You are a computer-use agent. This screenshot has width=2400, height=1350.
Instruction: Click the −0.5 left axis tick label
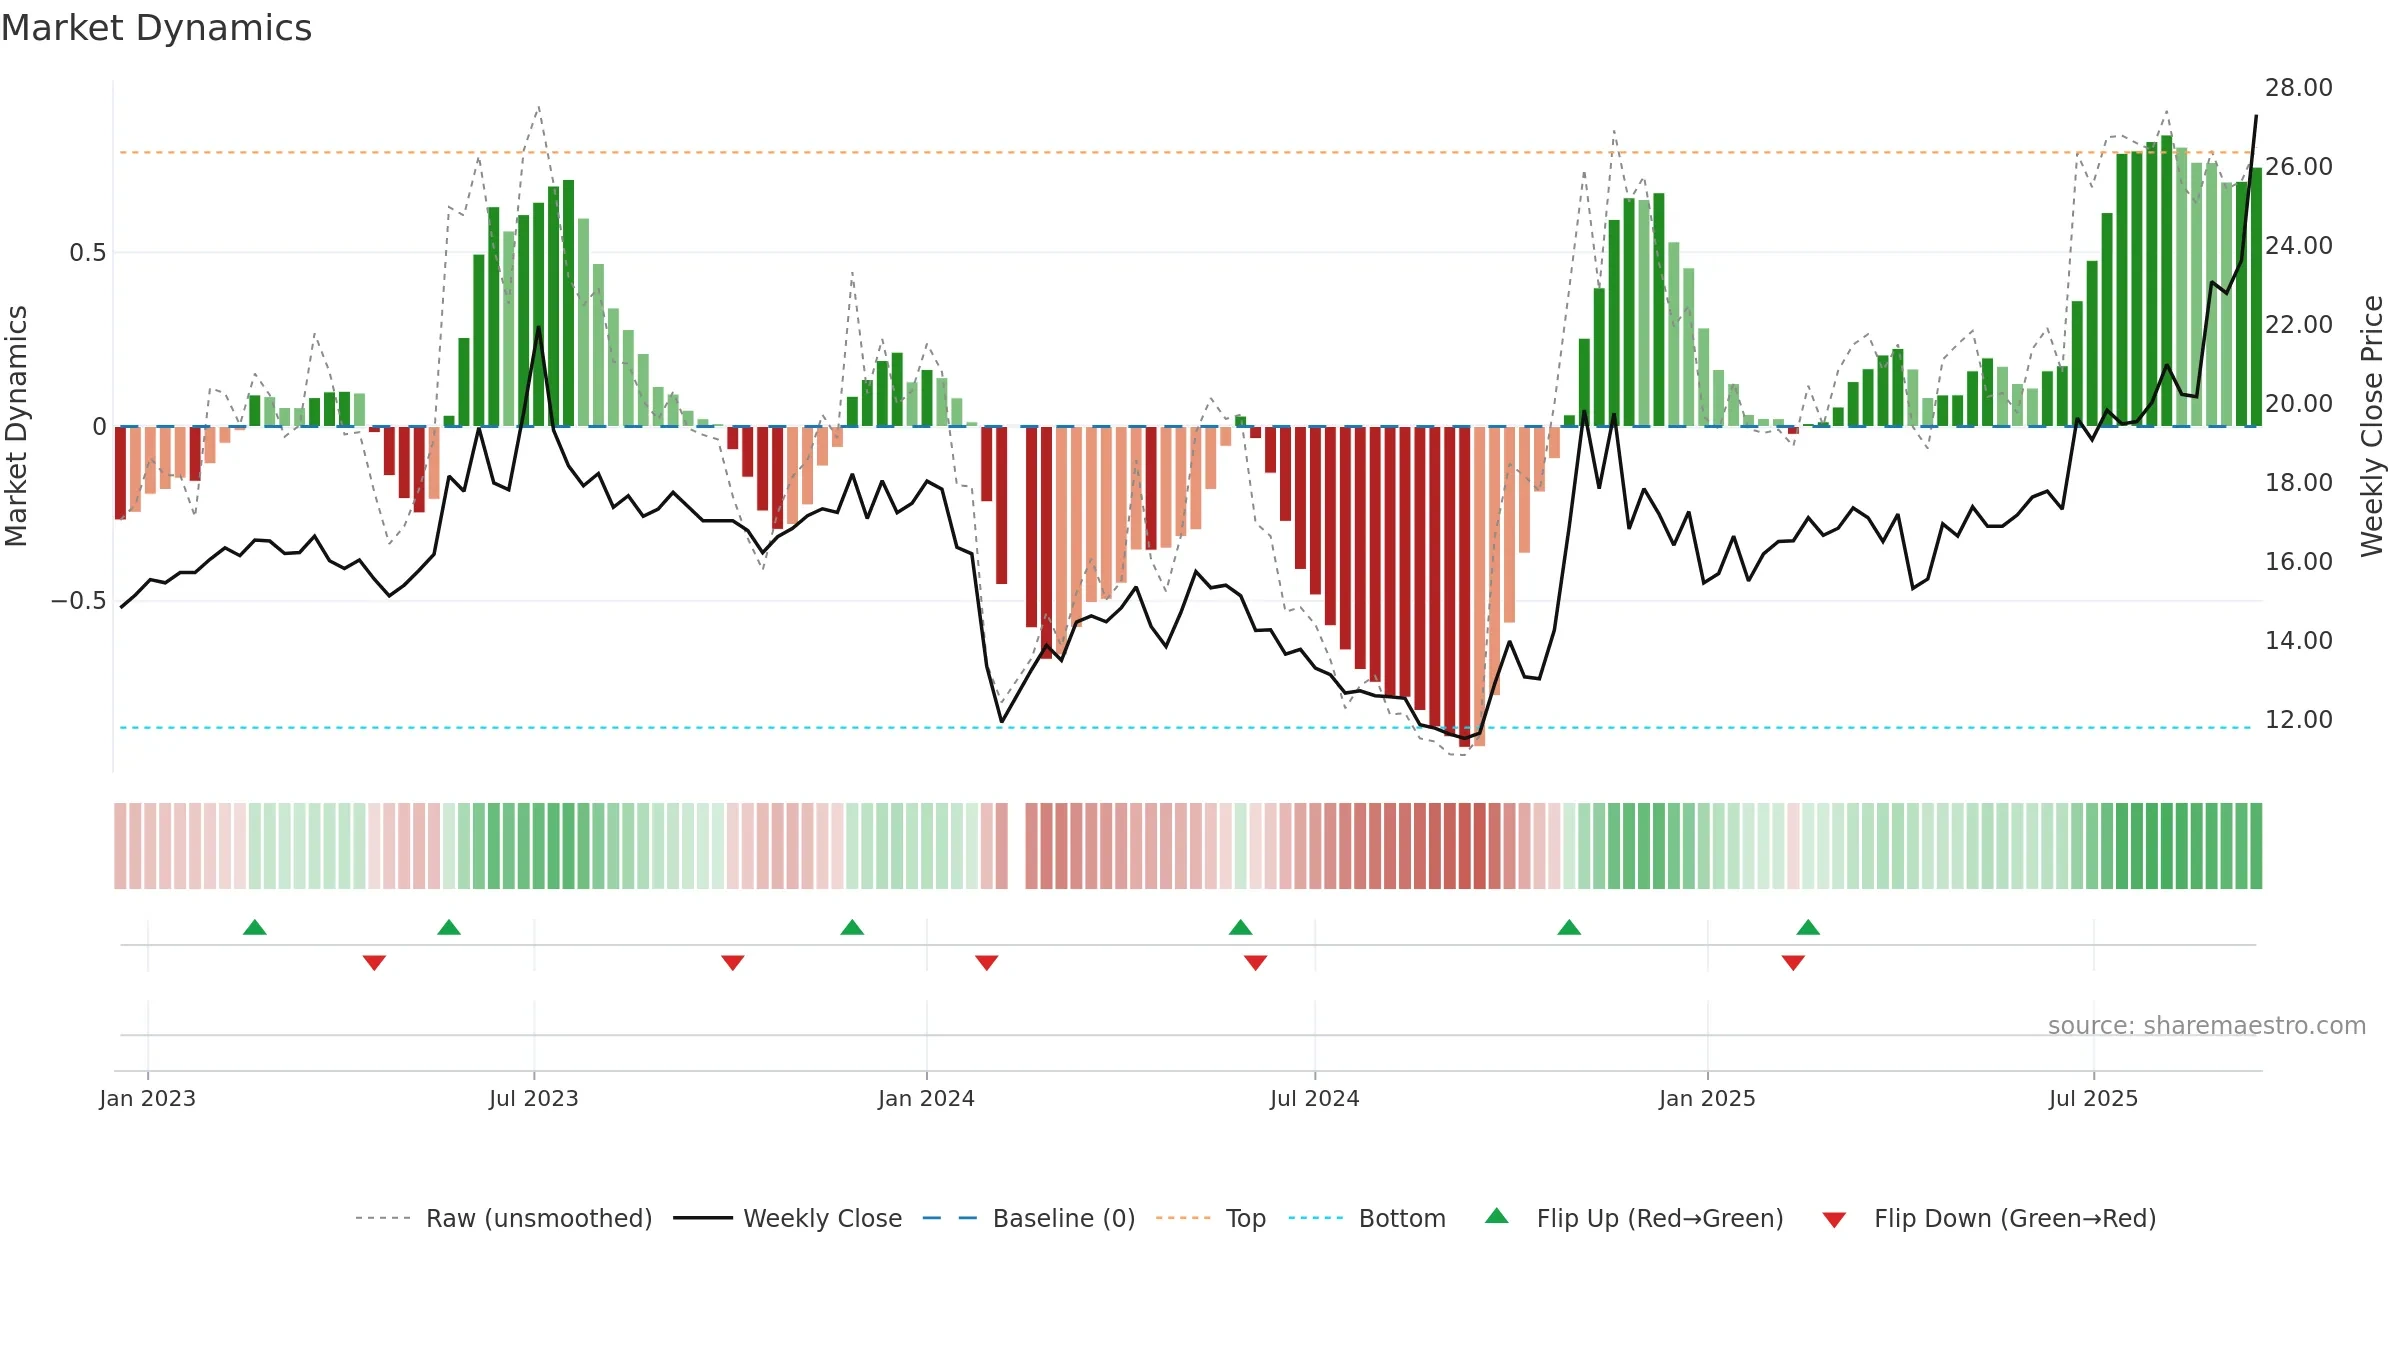[79, 601]
